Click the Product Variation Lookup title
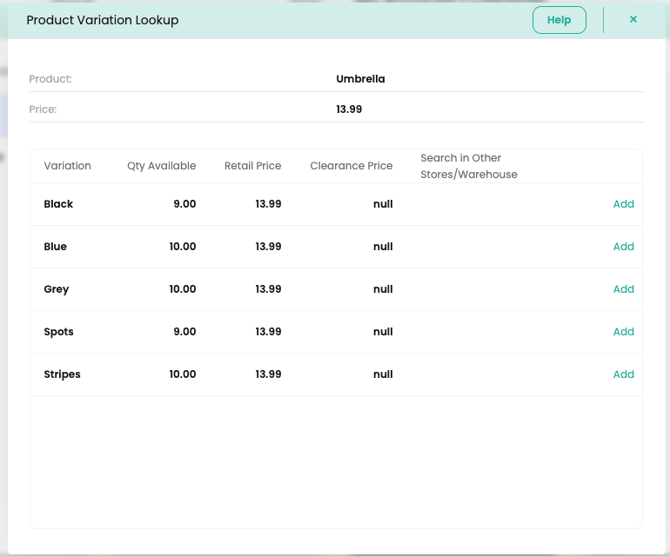This screenshot has width=670, height=556. click(102, 20)
